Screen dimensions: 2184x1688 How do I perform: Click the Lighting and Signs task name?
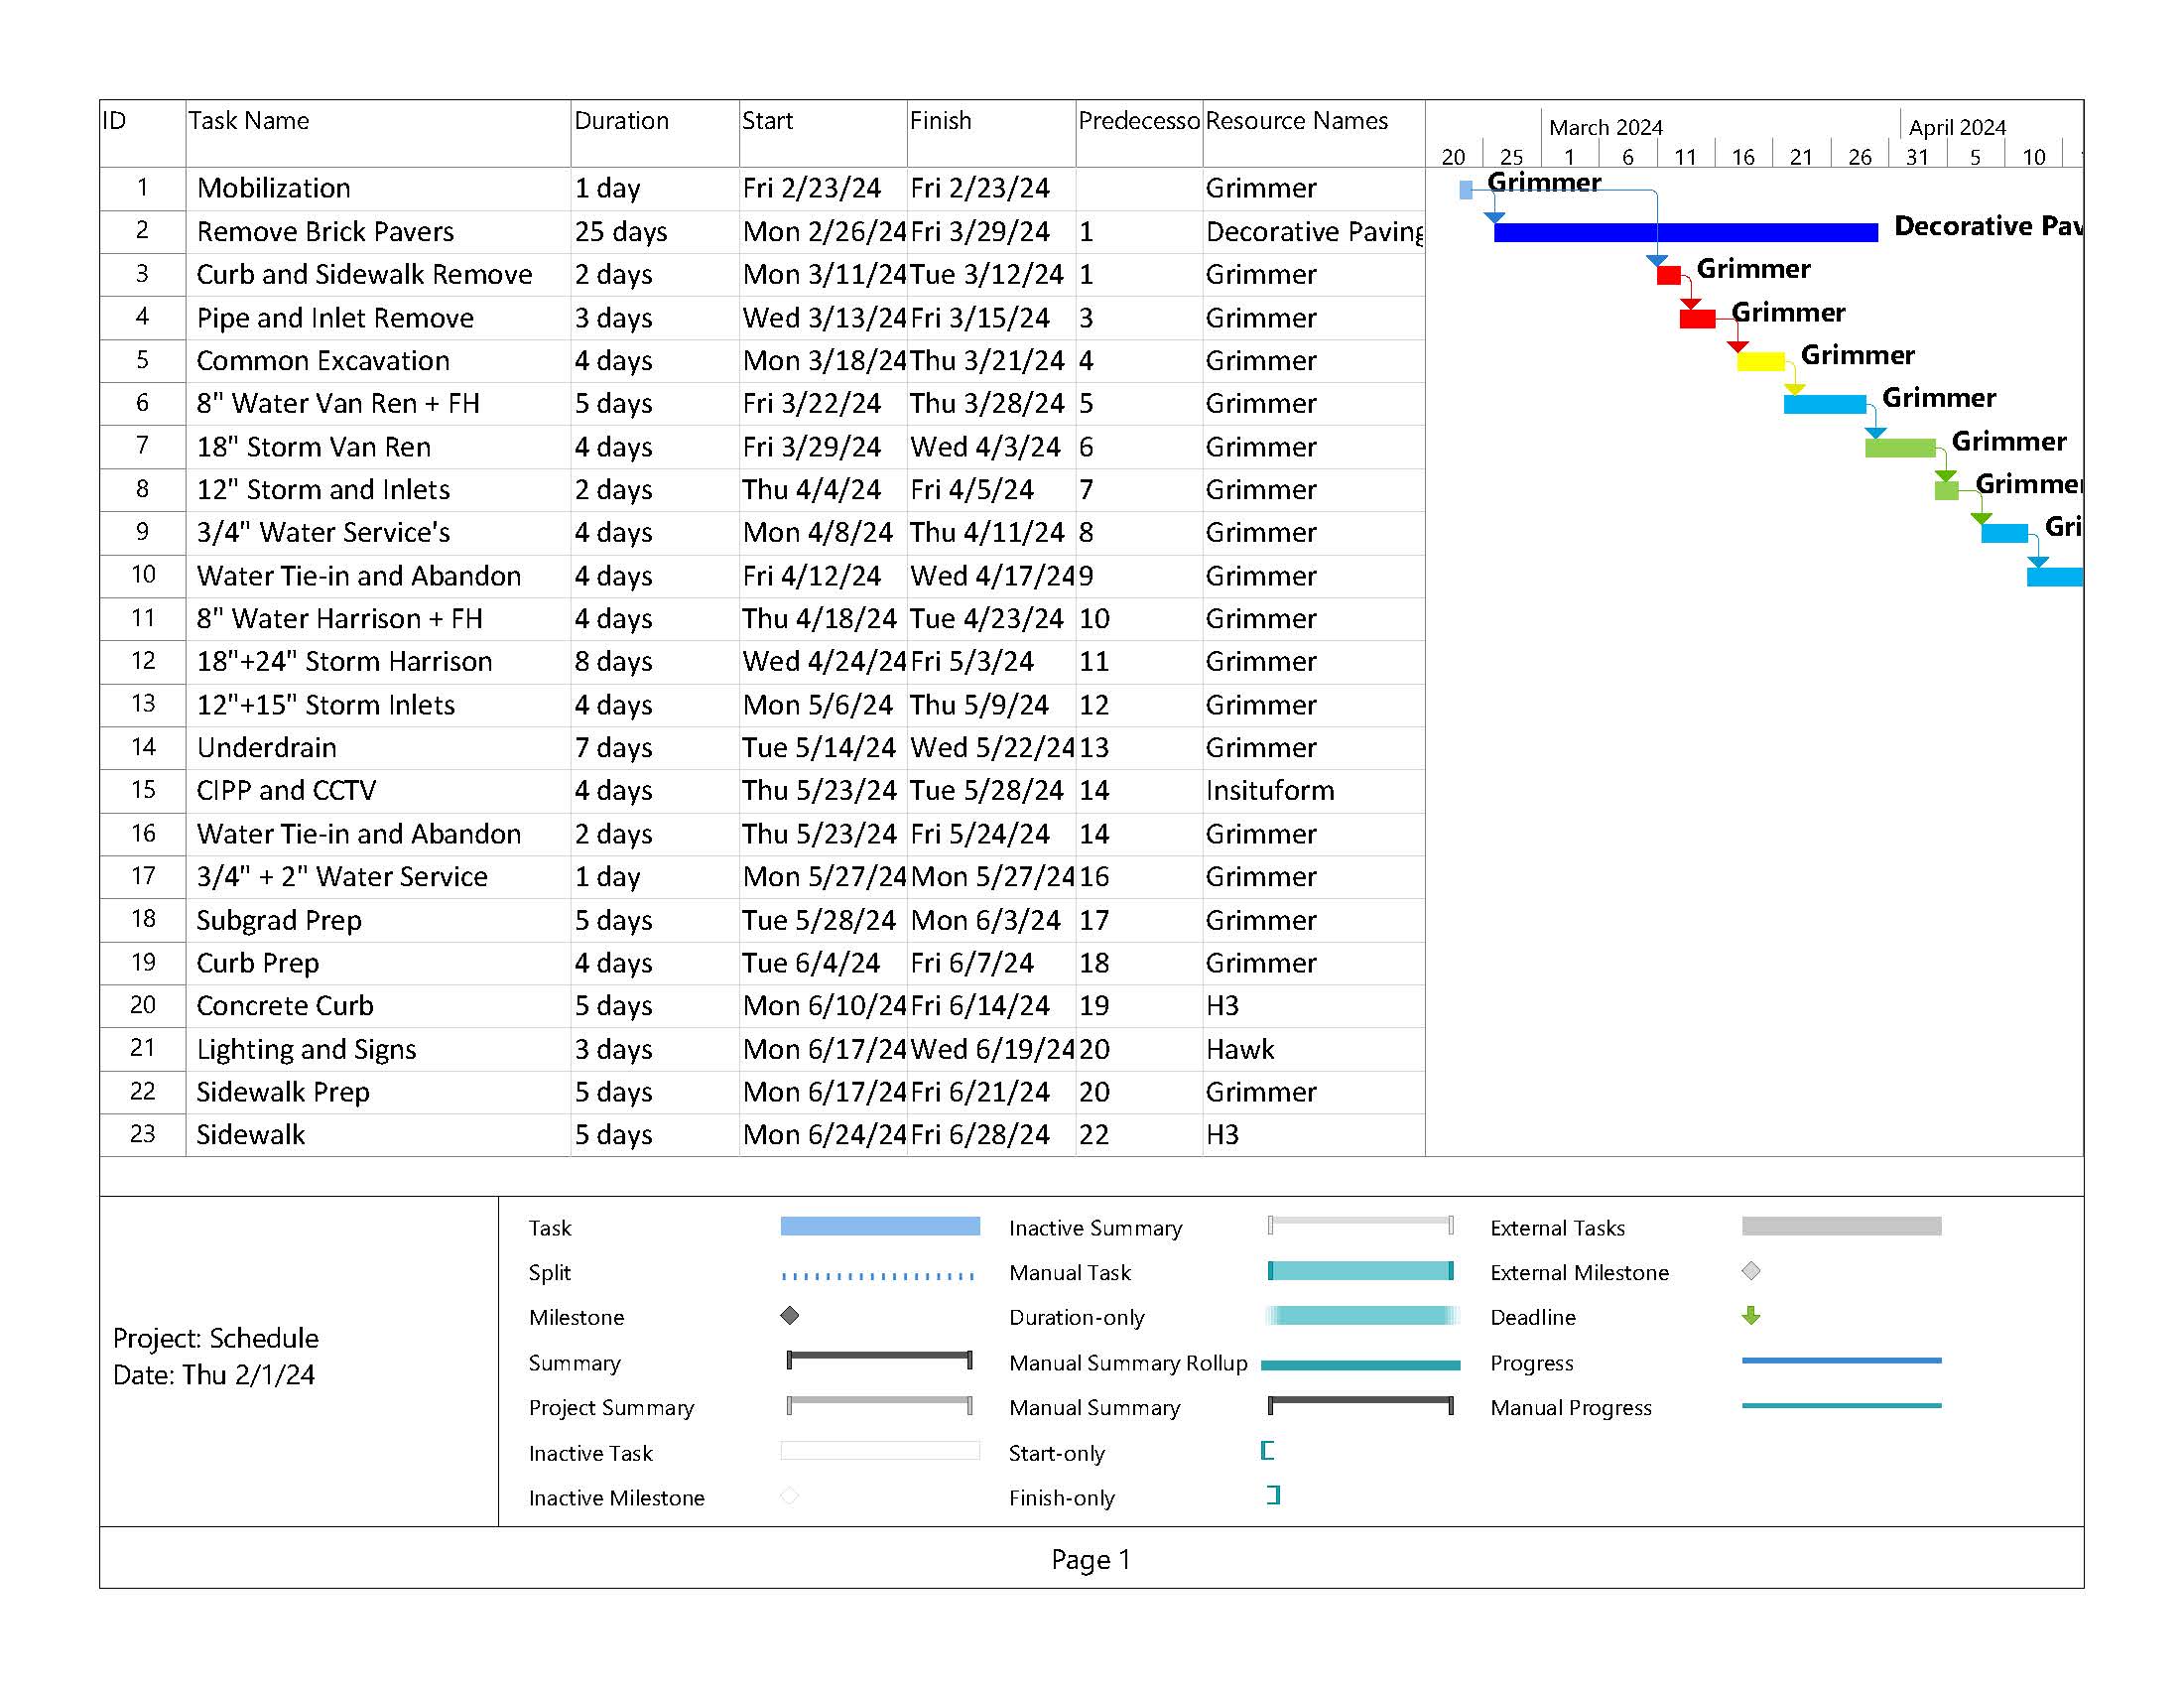tap(306, 1050)
